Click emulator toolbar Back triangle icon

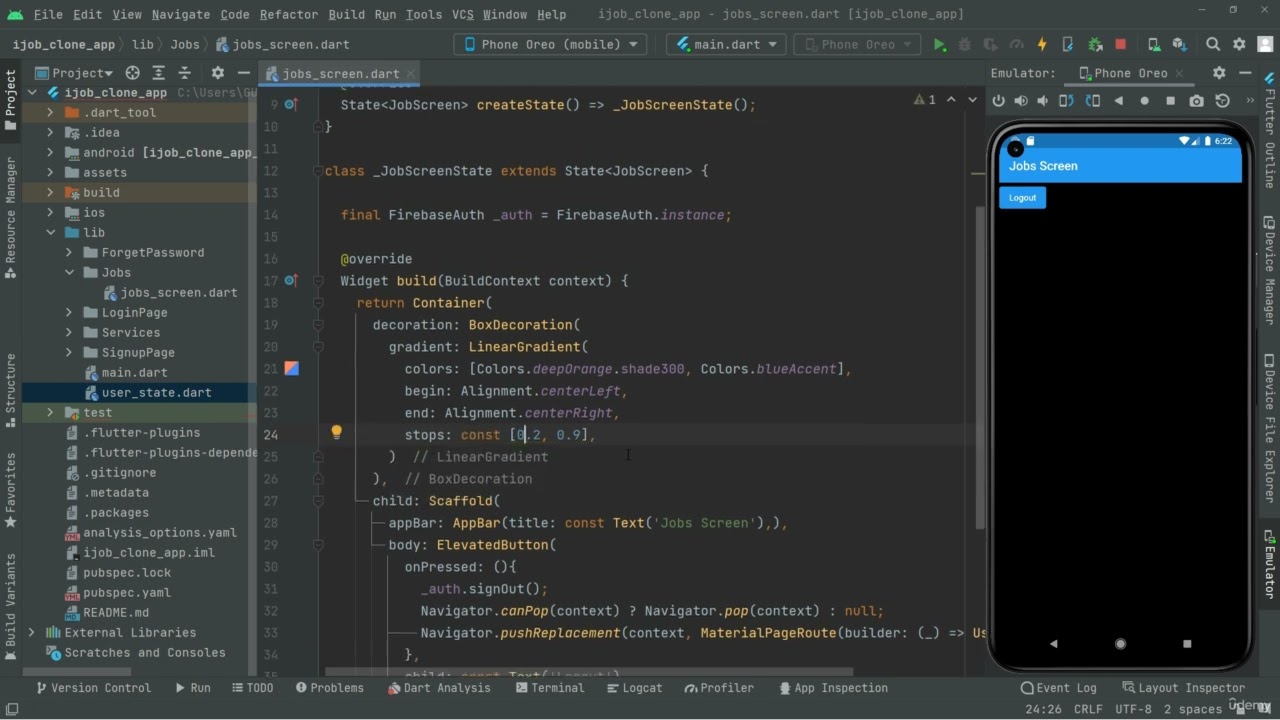tap(1119, 101)
